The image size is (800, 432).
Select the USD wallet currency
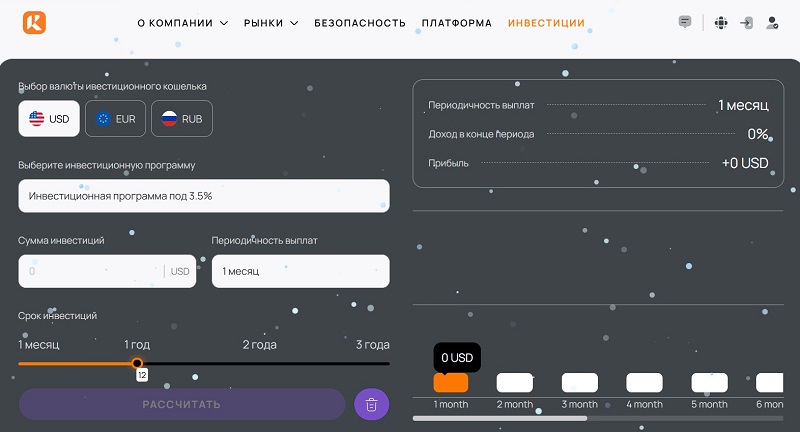point(49,119)
